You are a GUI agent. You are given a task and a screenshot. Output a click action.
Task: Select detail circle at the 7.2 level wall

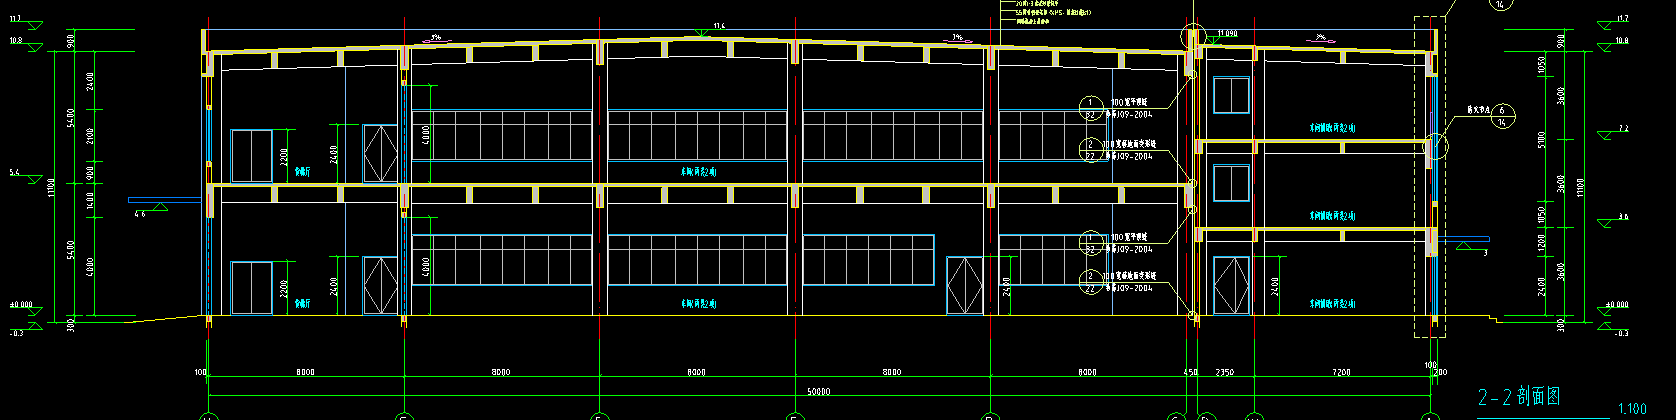1435,146
